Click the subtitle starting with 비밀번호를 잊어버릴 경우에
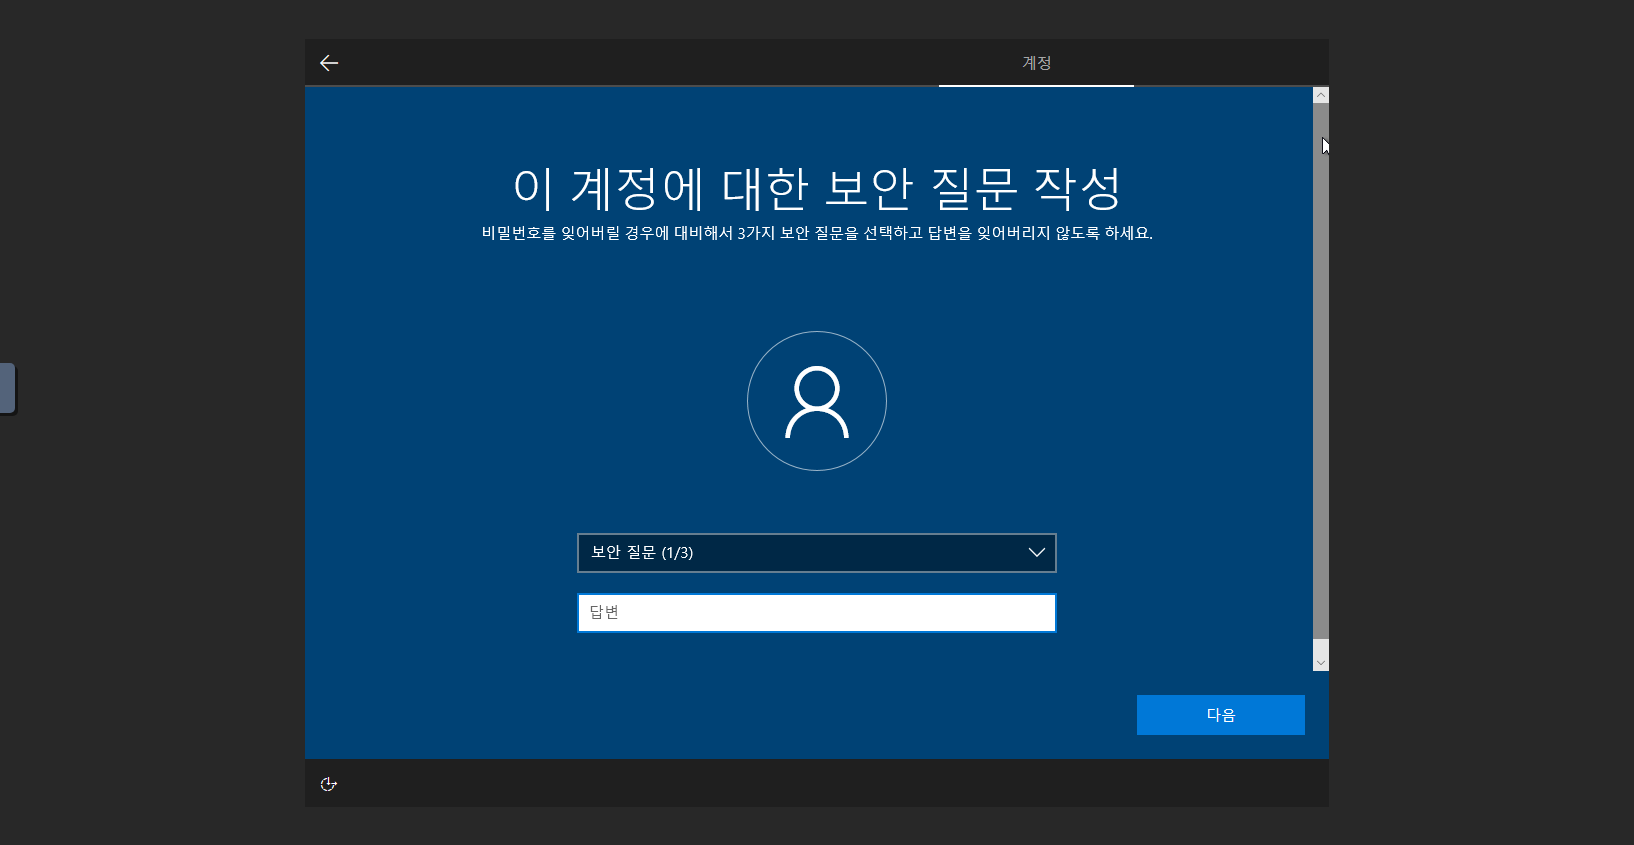This screenshot has width=1634, height=845. [817, 233]
